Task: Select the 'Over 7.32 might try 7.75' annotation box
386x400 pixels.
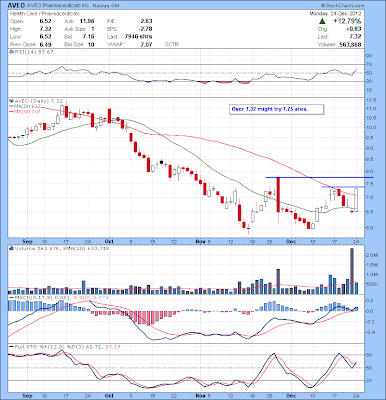Action: 276,109
